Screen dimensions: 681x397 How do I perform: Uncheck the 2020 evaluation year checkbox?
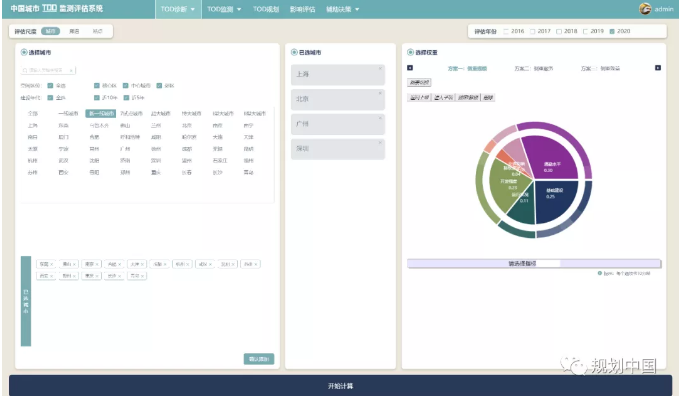612,31
